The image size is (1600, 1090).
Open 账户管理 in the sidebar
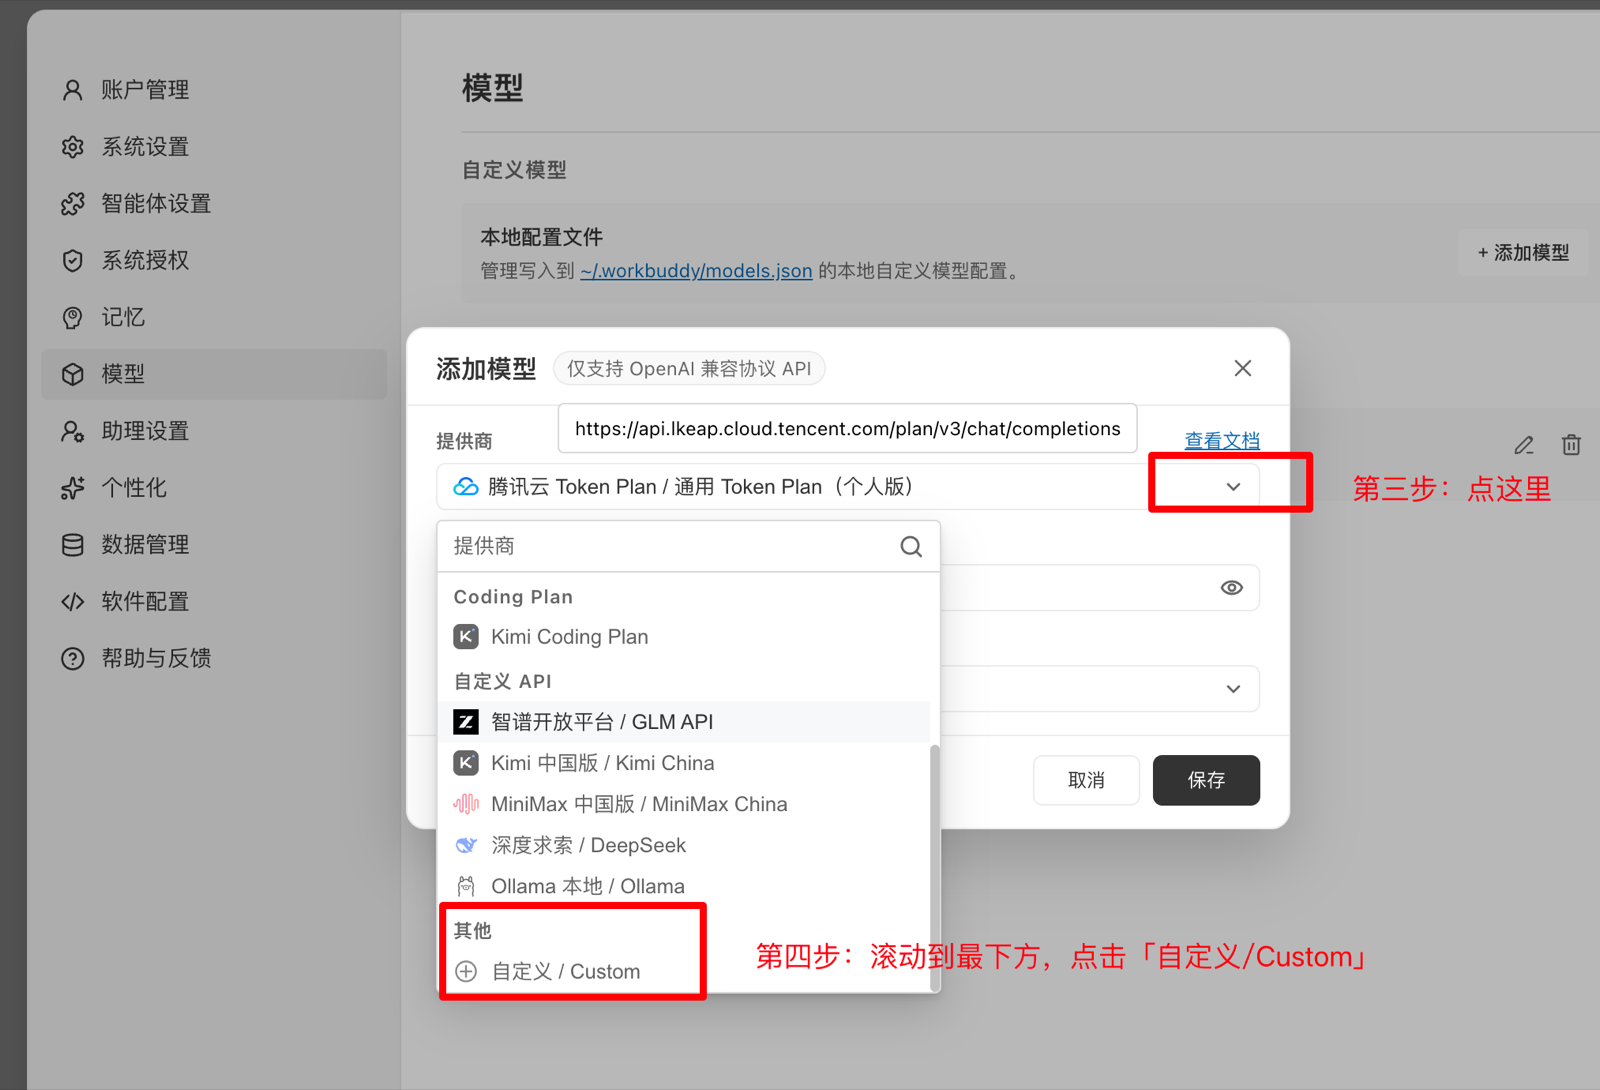214,90
